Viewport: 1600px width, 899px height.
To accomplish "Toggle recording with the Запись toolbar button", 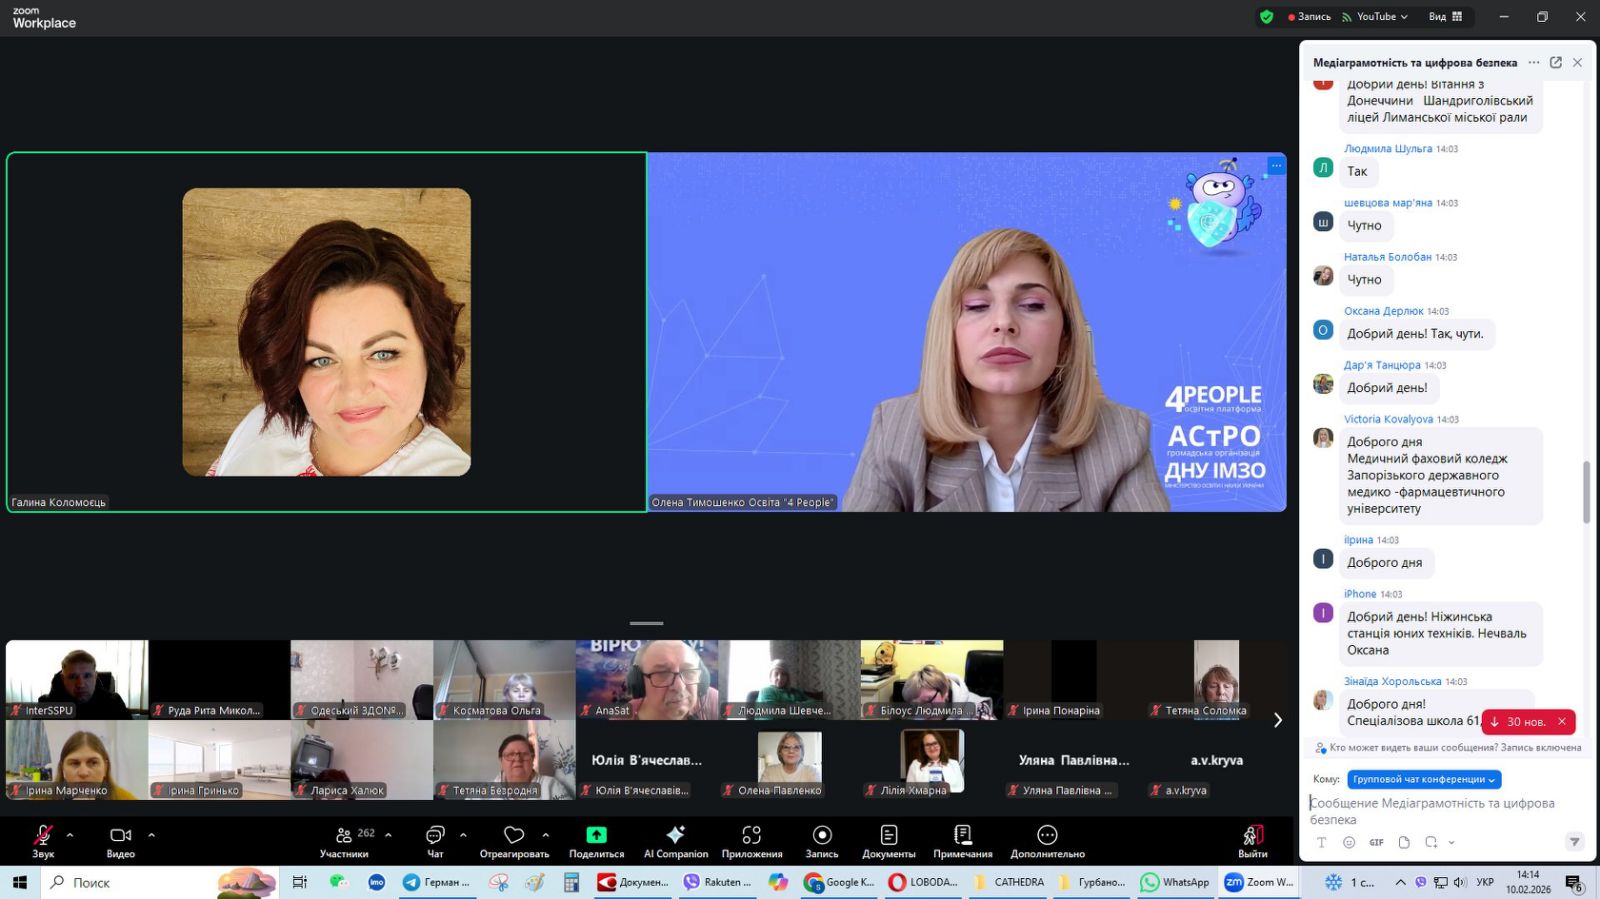I will (x=822, y=840).
